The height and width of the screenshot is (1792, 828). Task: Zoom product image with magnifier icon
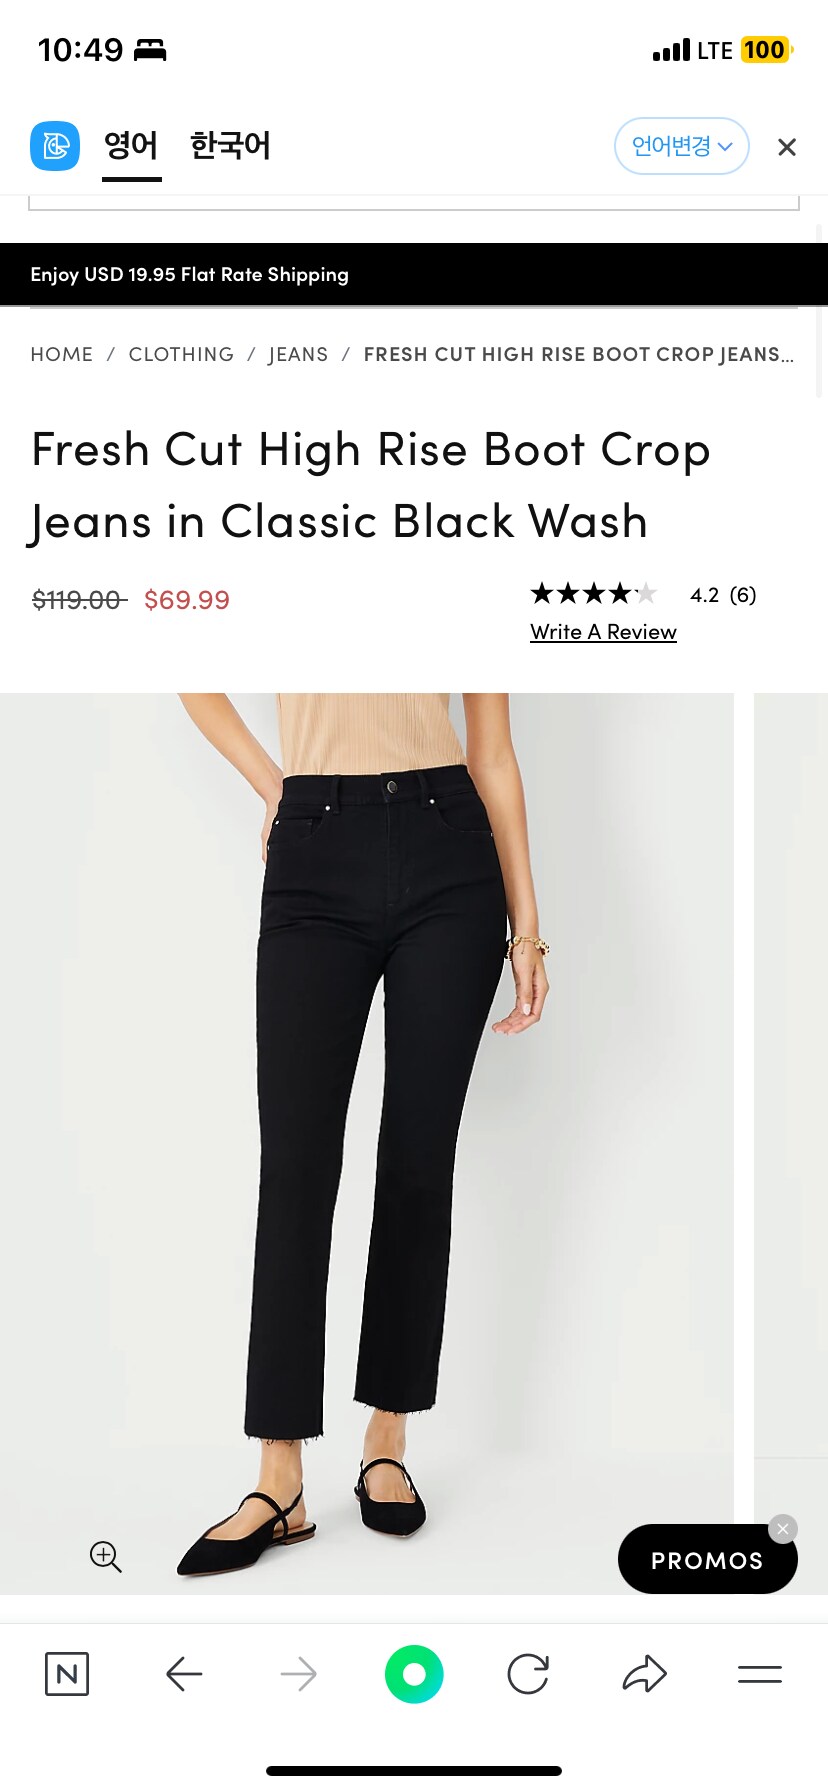tap(106, 1557)
